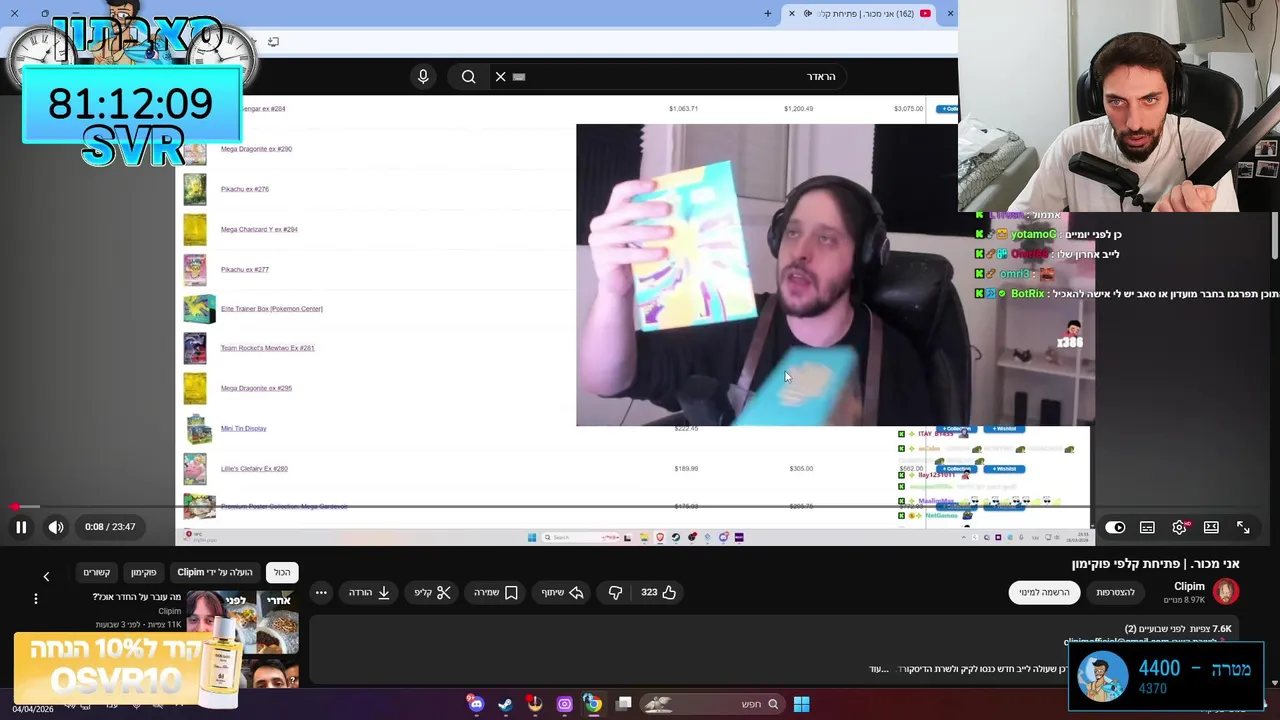The width and height of the screenshot is (1280, 720).
Task: Mute the video volume speaker icon
Action: tap(56, 527)
